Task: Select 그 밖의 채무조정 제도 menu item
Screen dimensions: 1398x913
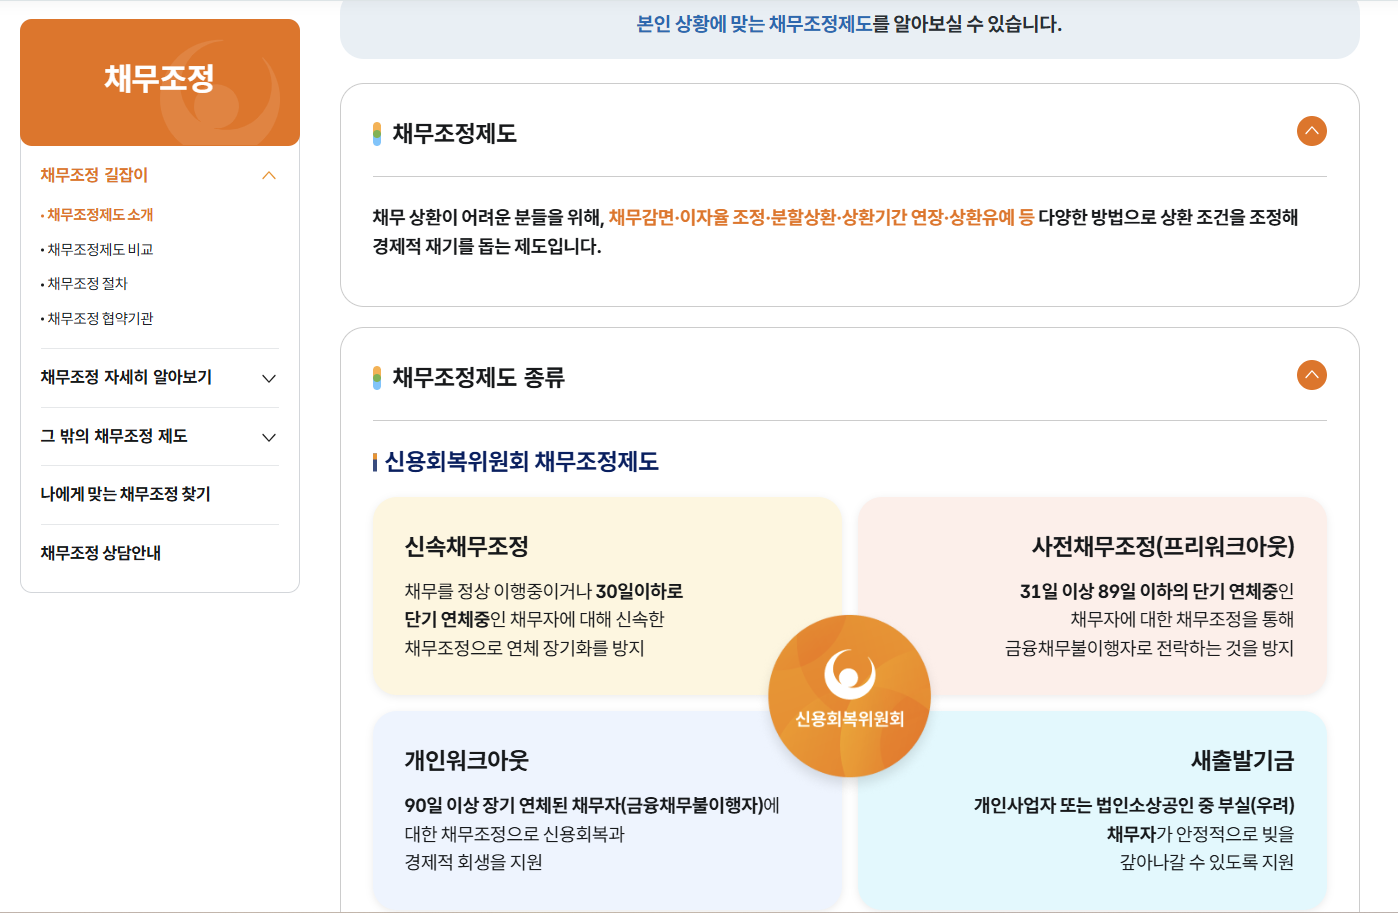Action: (x=114, y=436)
